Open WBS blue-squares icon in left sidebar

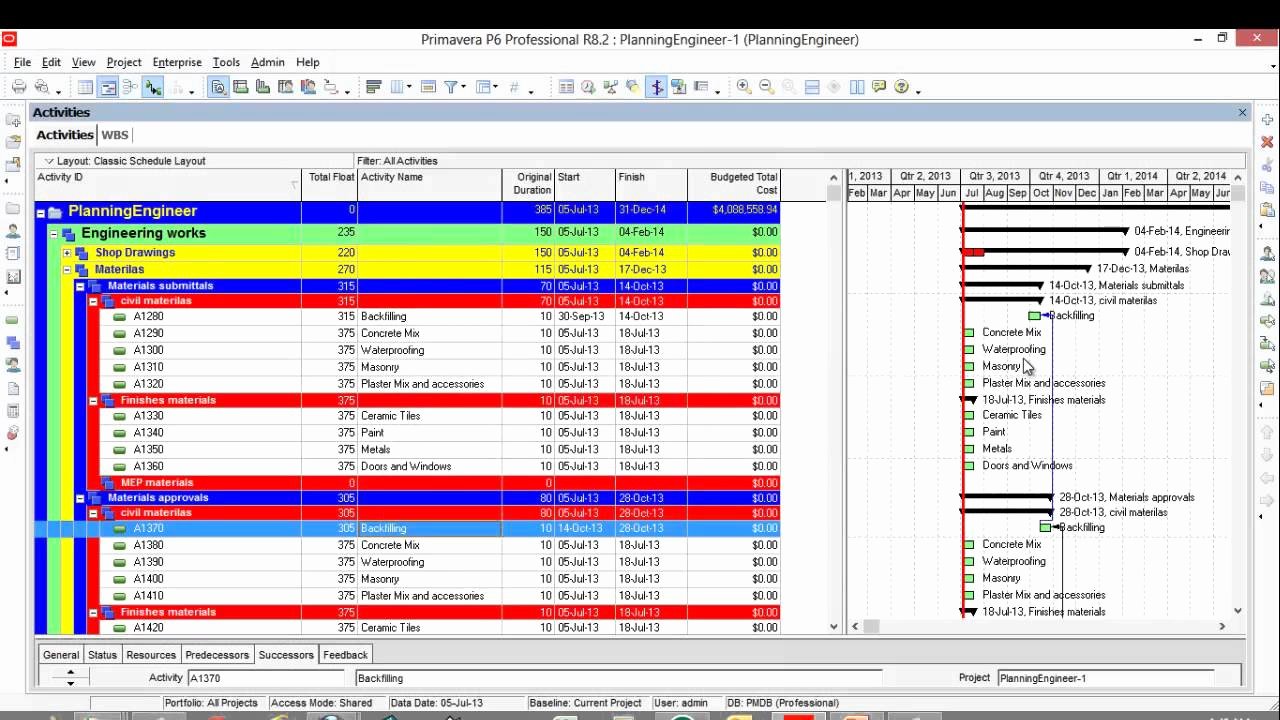click(12, 343)
